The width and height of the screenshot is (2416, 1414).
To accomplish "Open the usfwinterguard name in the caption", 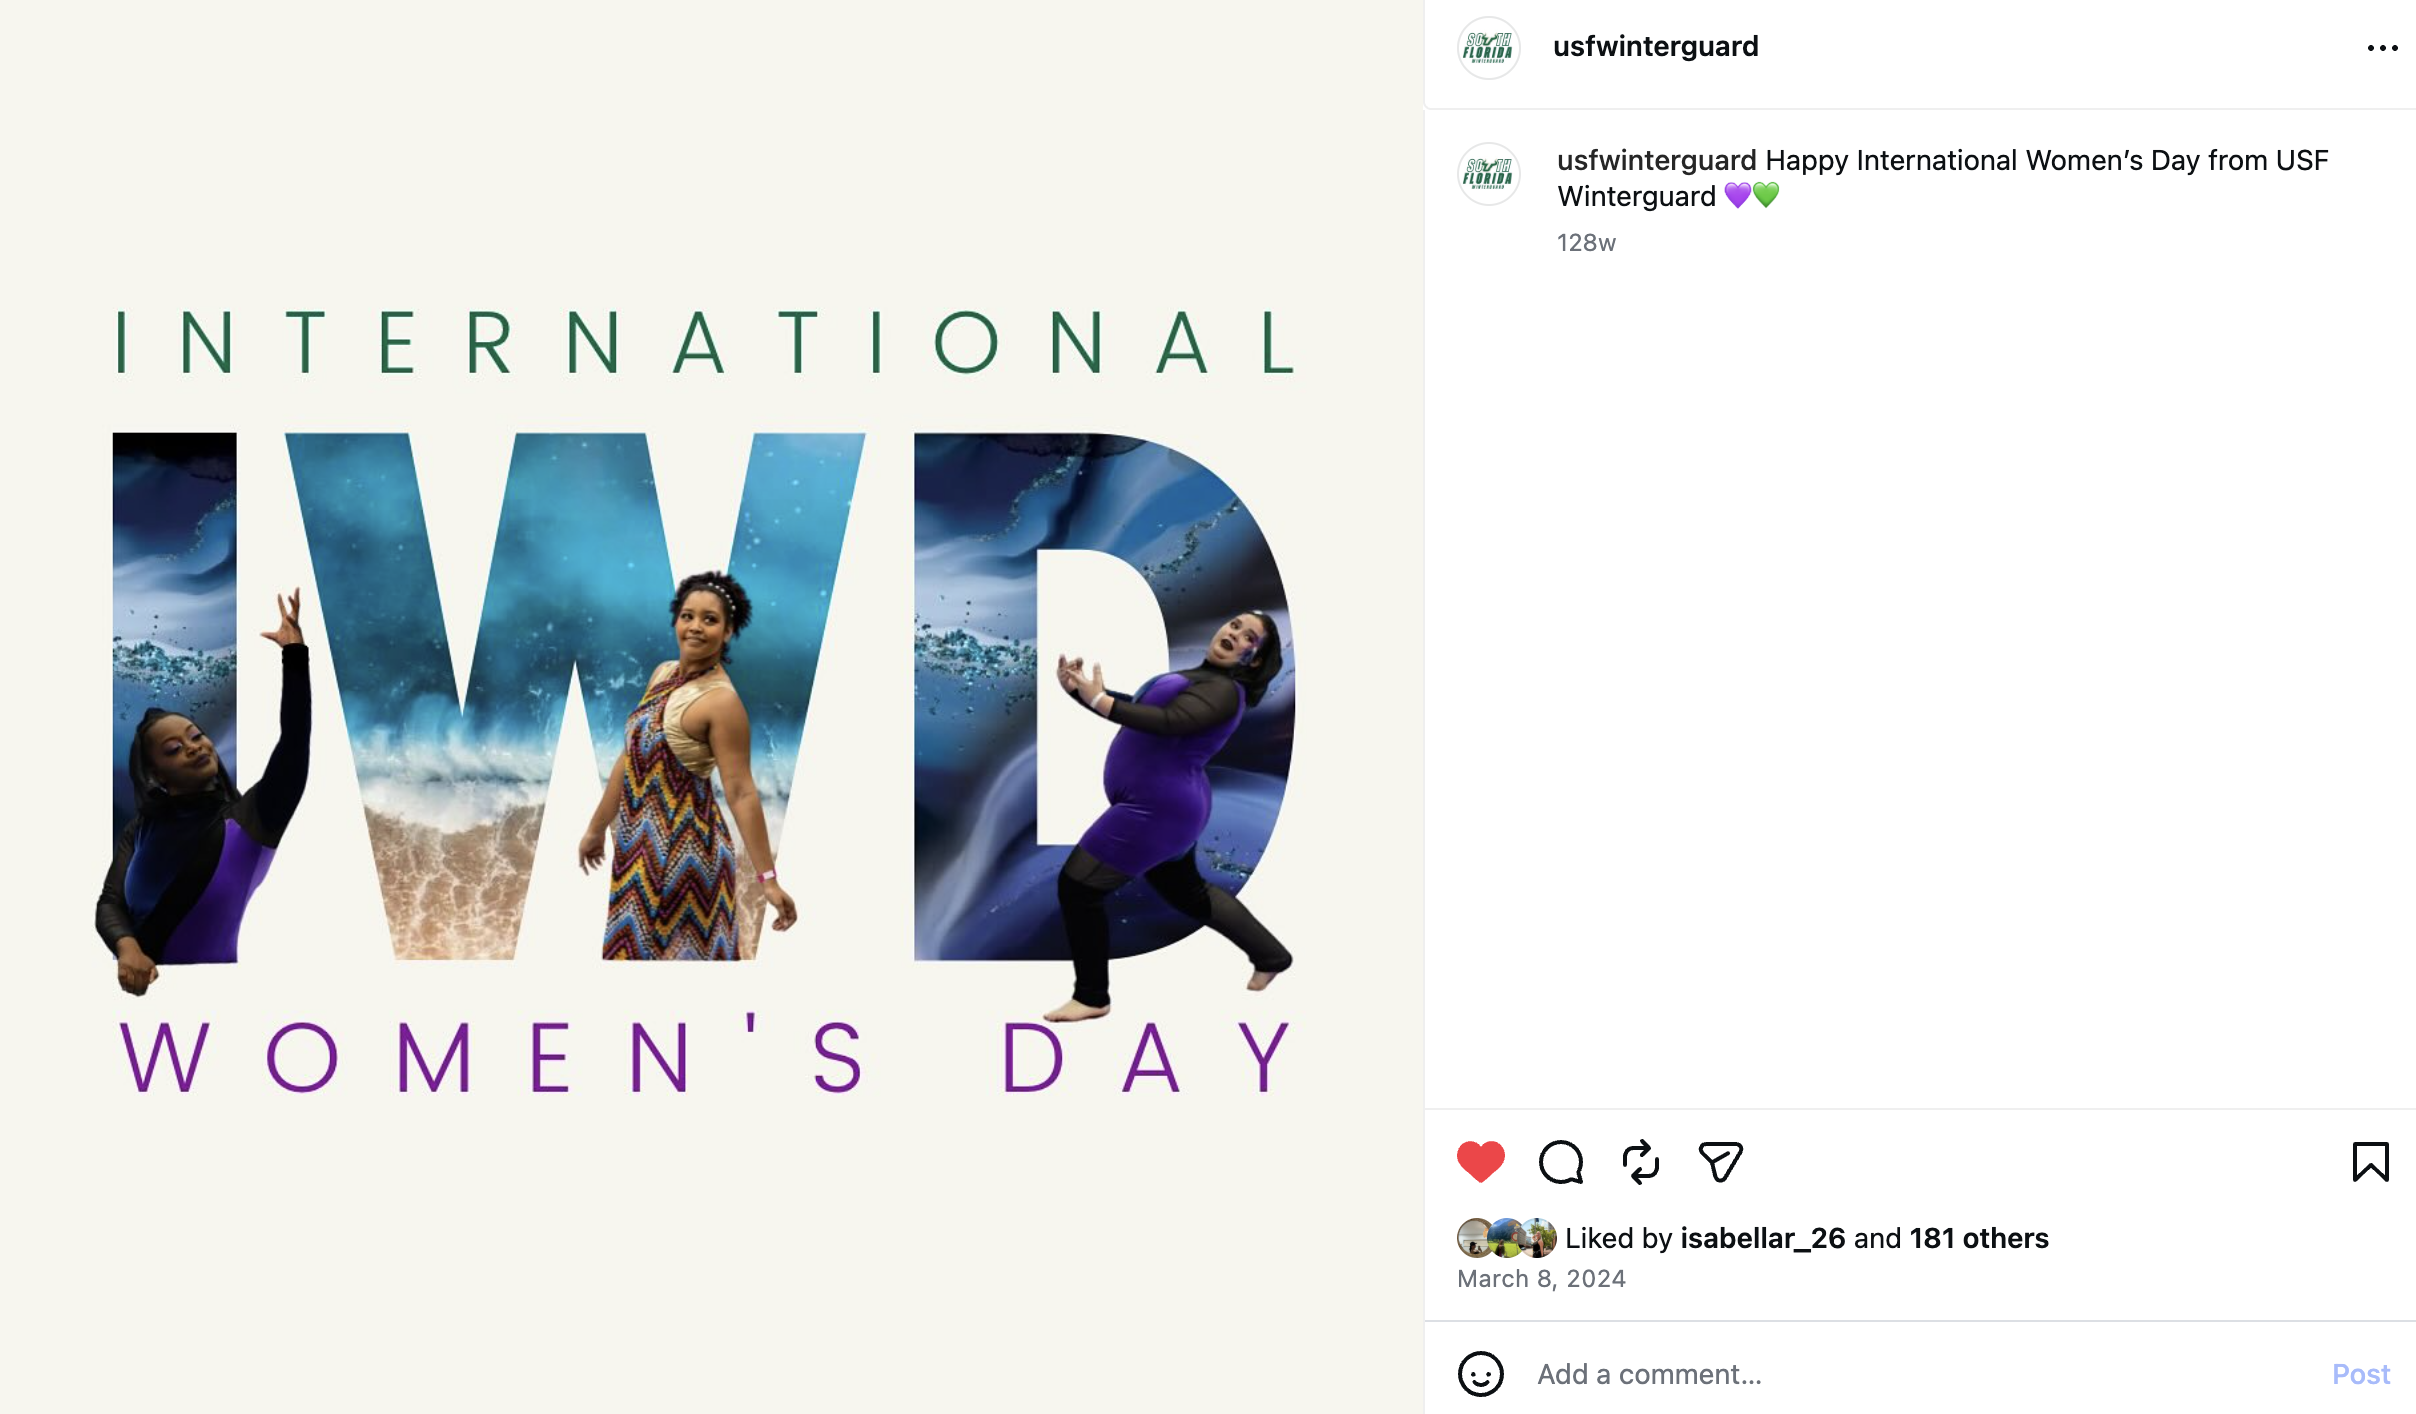I will tap(1657, 160).
